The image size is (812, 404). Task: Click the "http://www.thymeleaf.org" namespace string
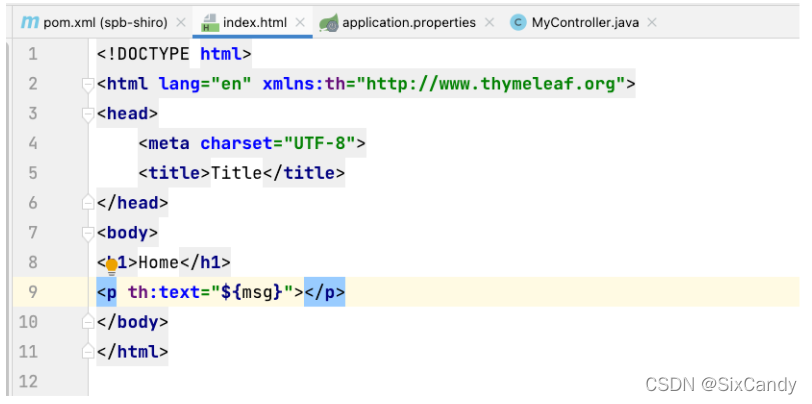[490, 84]
